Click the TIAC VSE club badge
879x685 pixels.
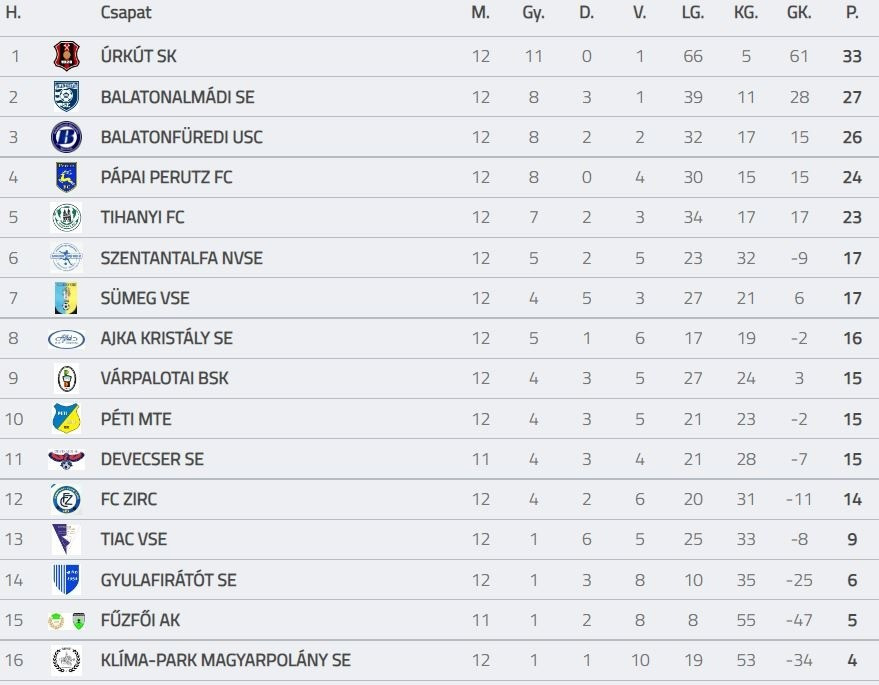pyautogui.click(x=66, y=539)
